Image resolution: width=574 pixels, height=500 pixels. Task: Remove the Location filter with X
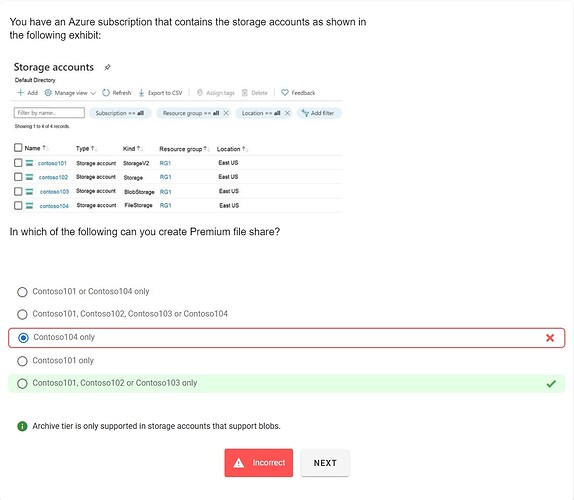(287, 113)
